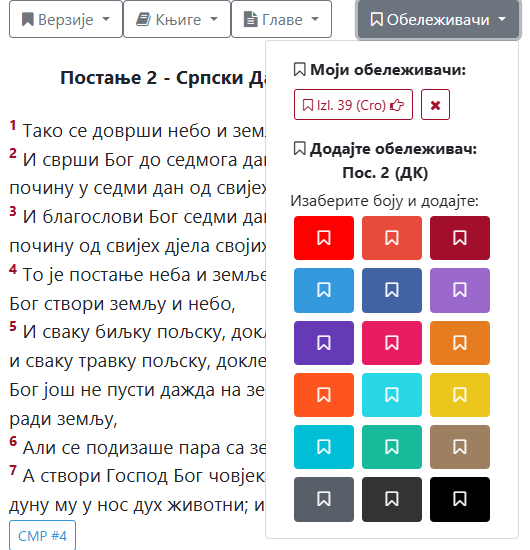Collapse the Обележивачи dropdown
Image resolution: width=530 pixels, height=550 pixels.
click(438, 19)
